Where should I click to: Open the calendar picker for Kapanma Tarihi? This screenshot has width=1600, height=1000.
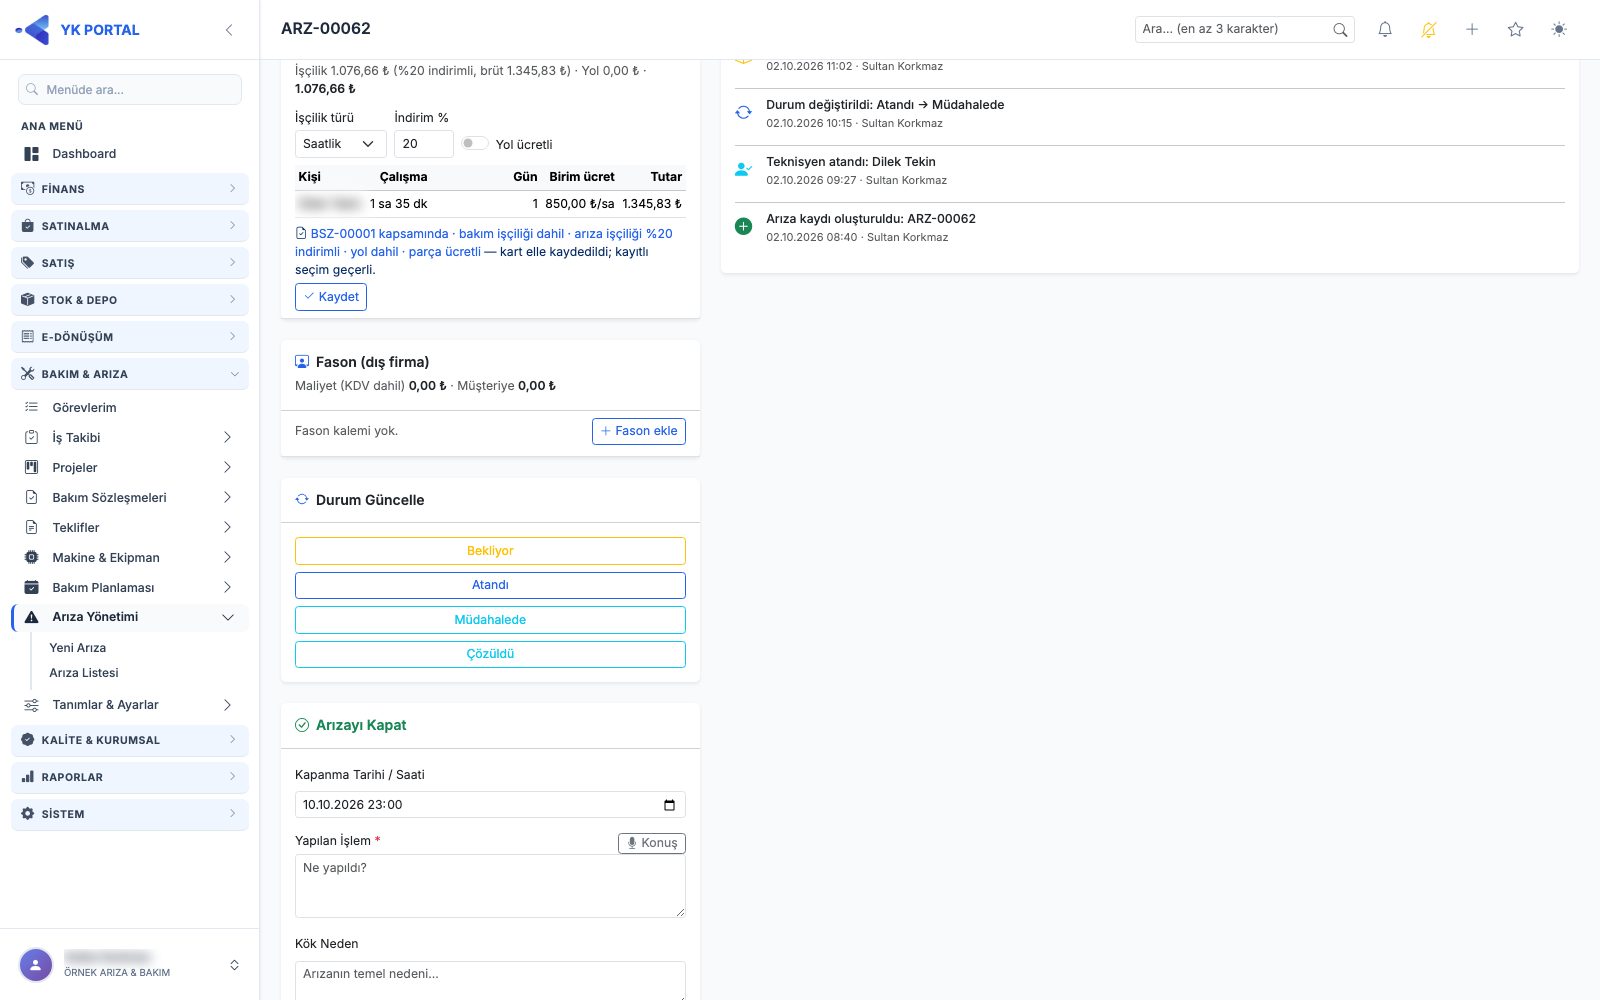tap(669, 805)
